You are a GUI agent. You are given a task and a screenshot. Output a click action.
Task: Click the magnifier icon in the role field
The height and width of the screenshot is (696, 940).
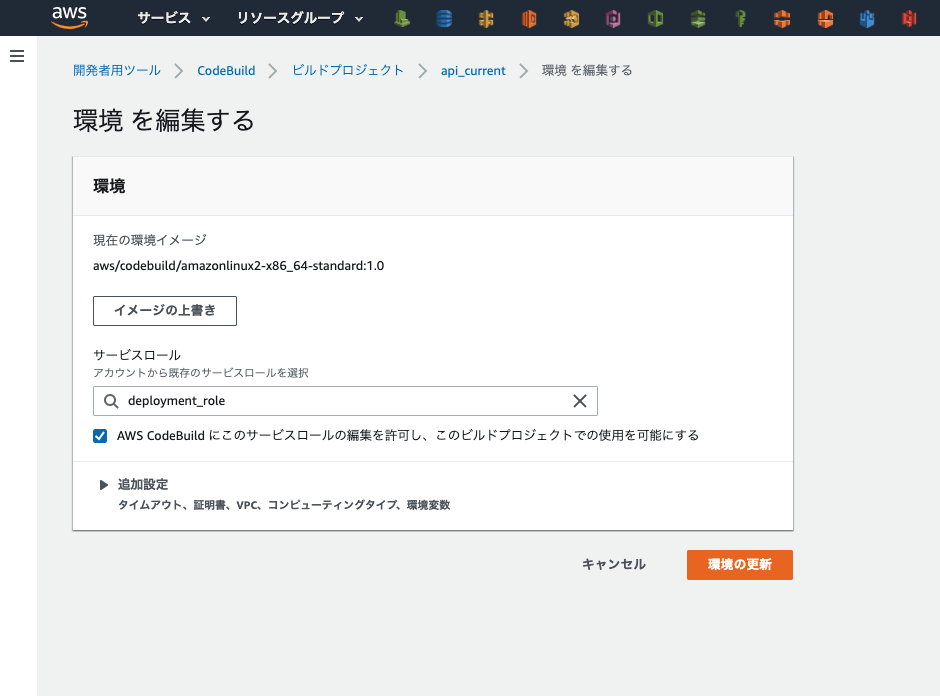(110, 401)
